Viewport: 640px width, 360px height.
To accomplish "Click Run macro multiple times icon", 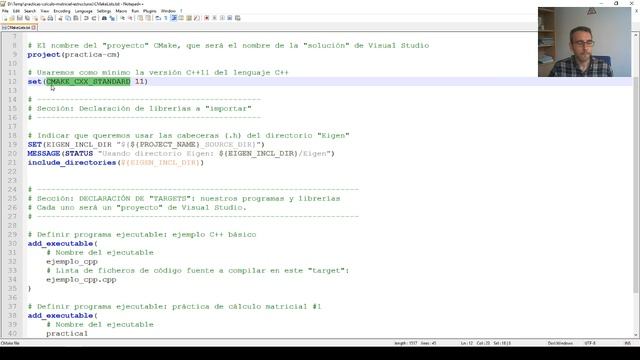I will pyautogui.click(x=230, y=18).
